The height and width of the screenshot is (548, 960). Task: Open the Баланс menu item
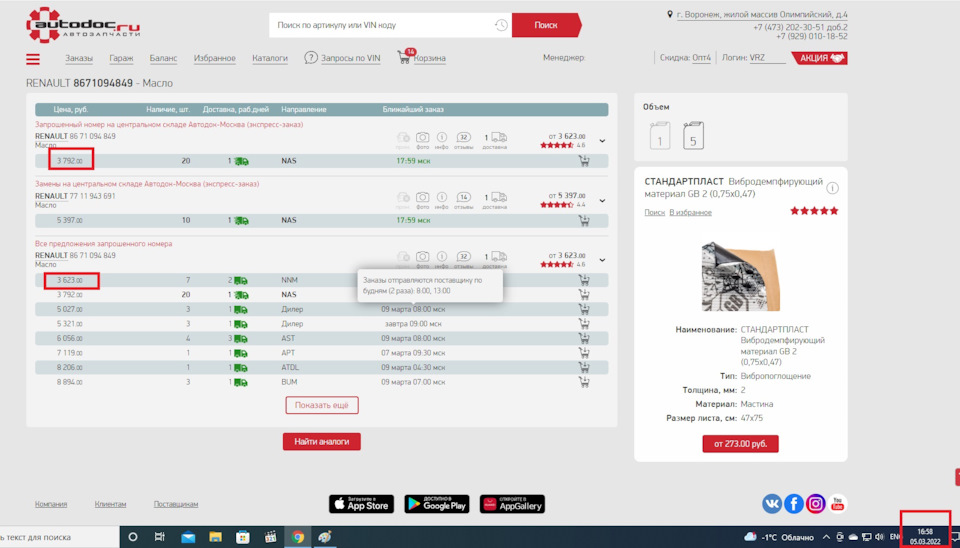(x=163, y=58)
